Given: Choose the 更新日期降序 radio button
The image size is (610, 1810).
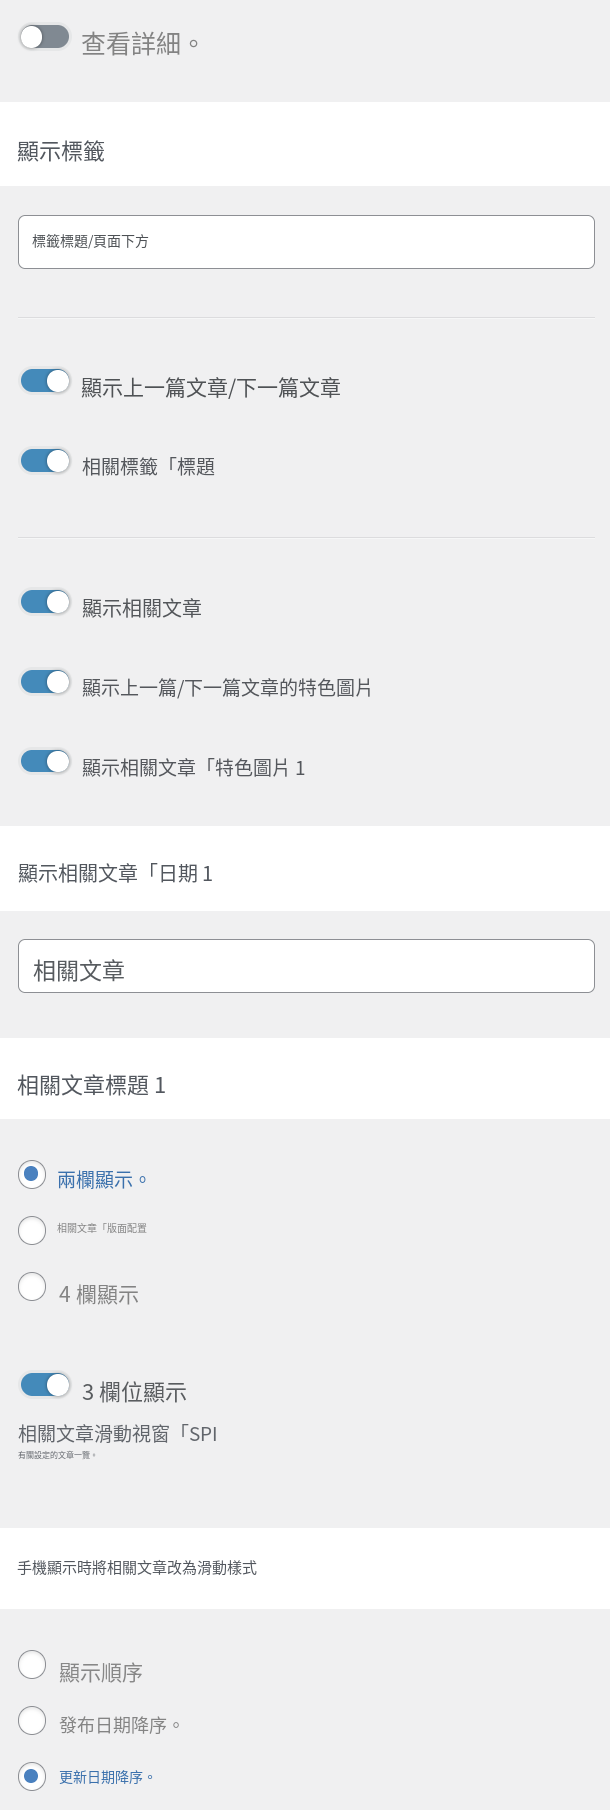Looking at the screenshot, I should 32,1776.
